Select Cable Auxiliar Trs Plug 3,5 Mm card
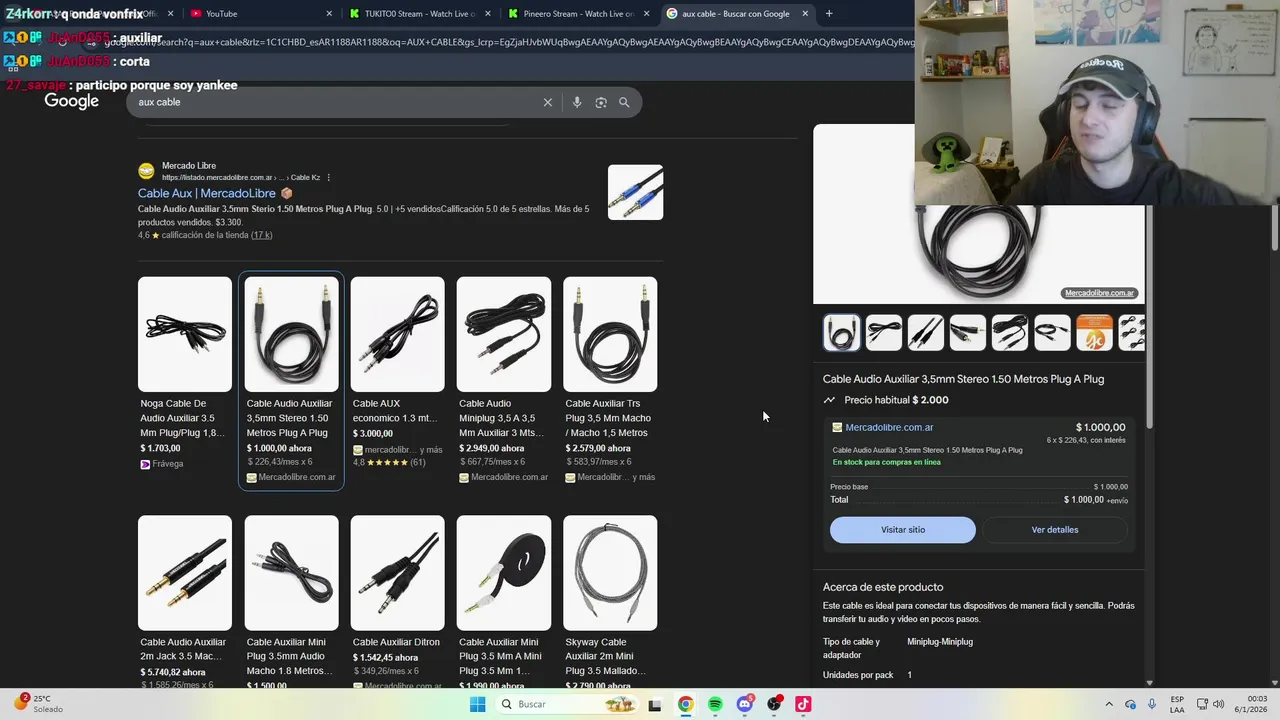This screenshot has height=720, width=1280. pos(610,380)
